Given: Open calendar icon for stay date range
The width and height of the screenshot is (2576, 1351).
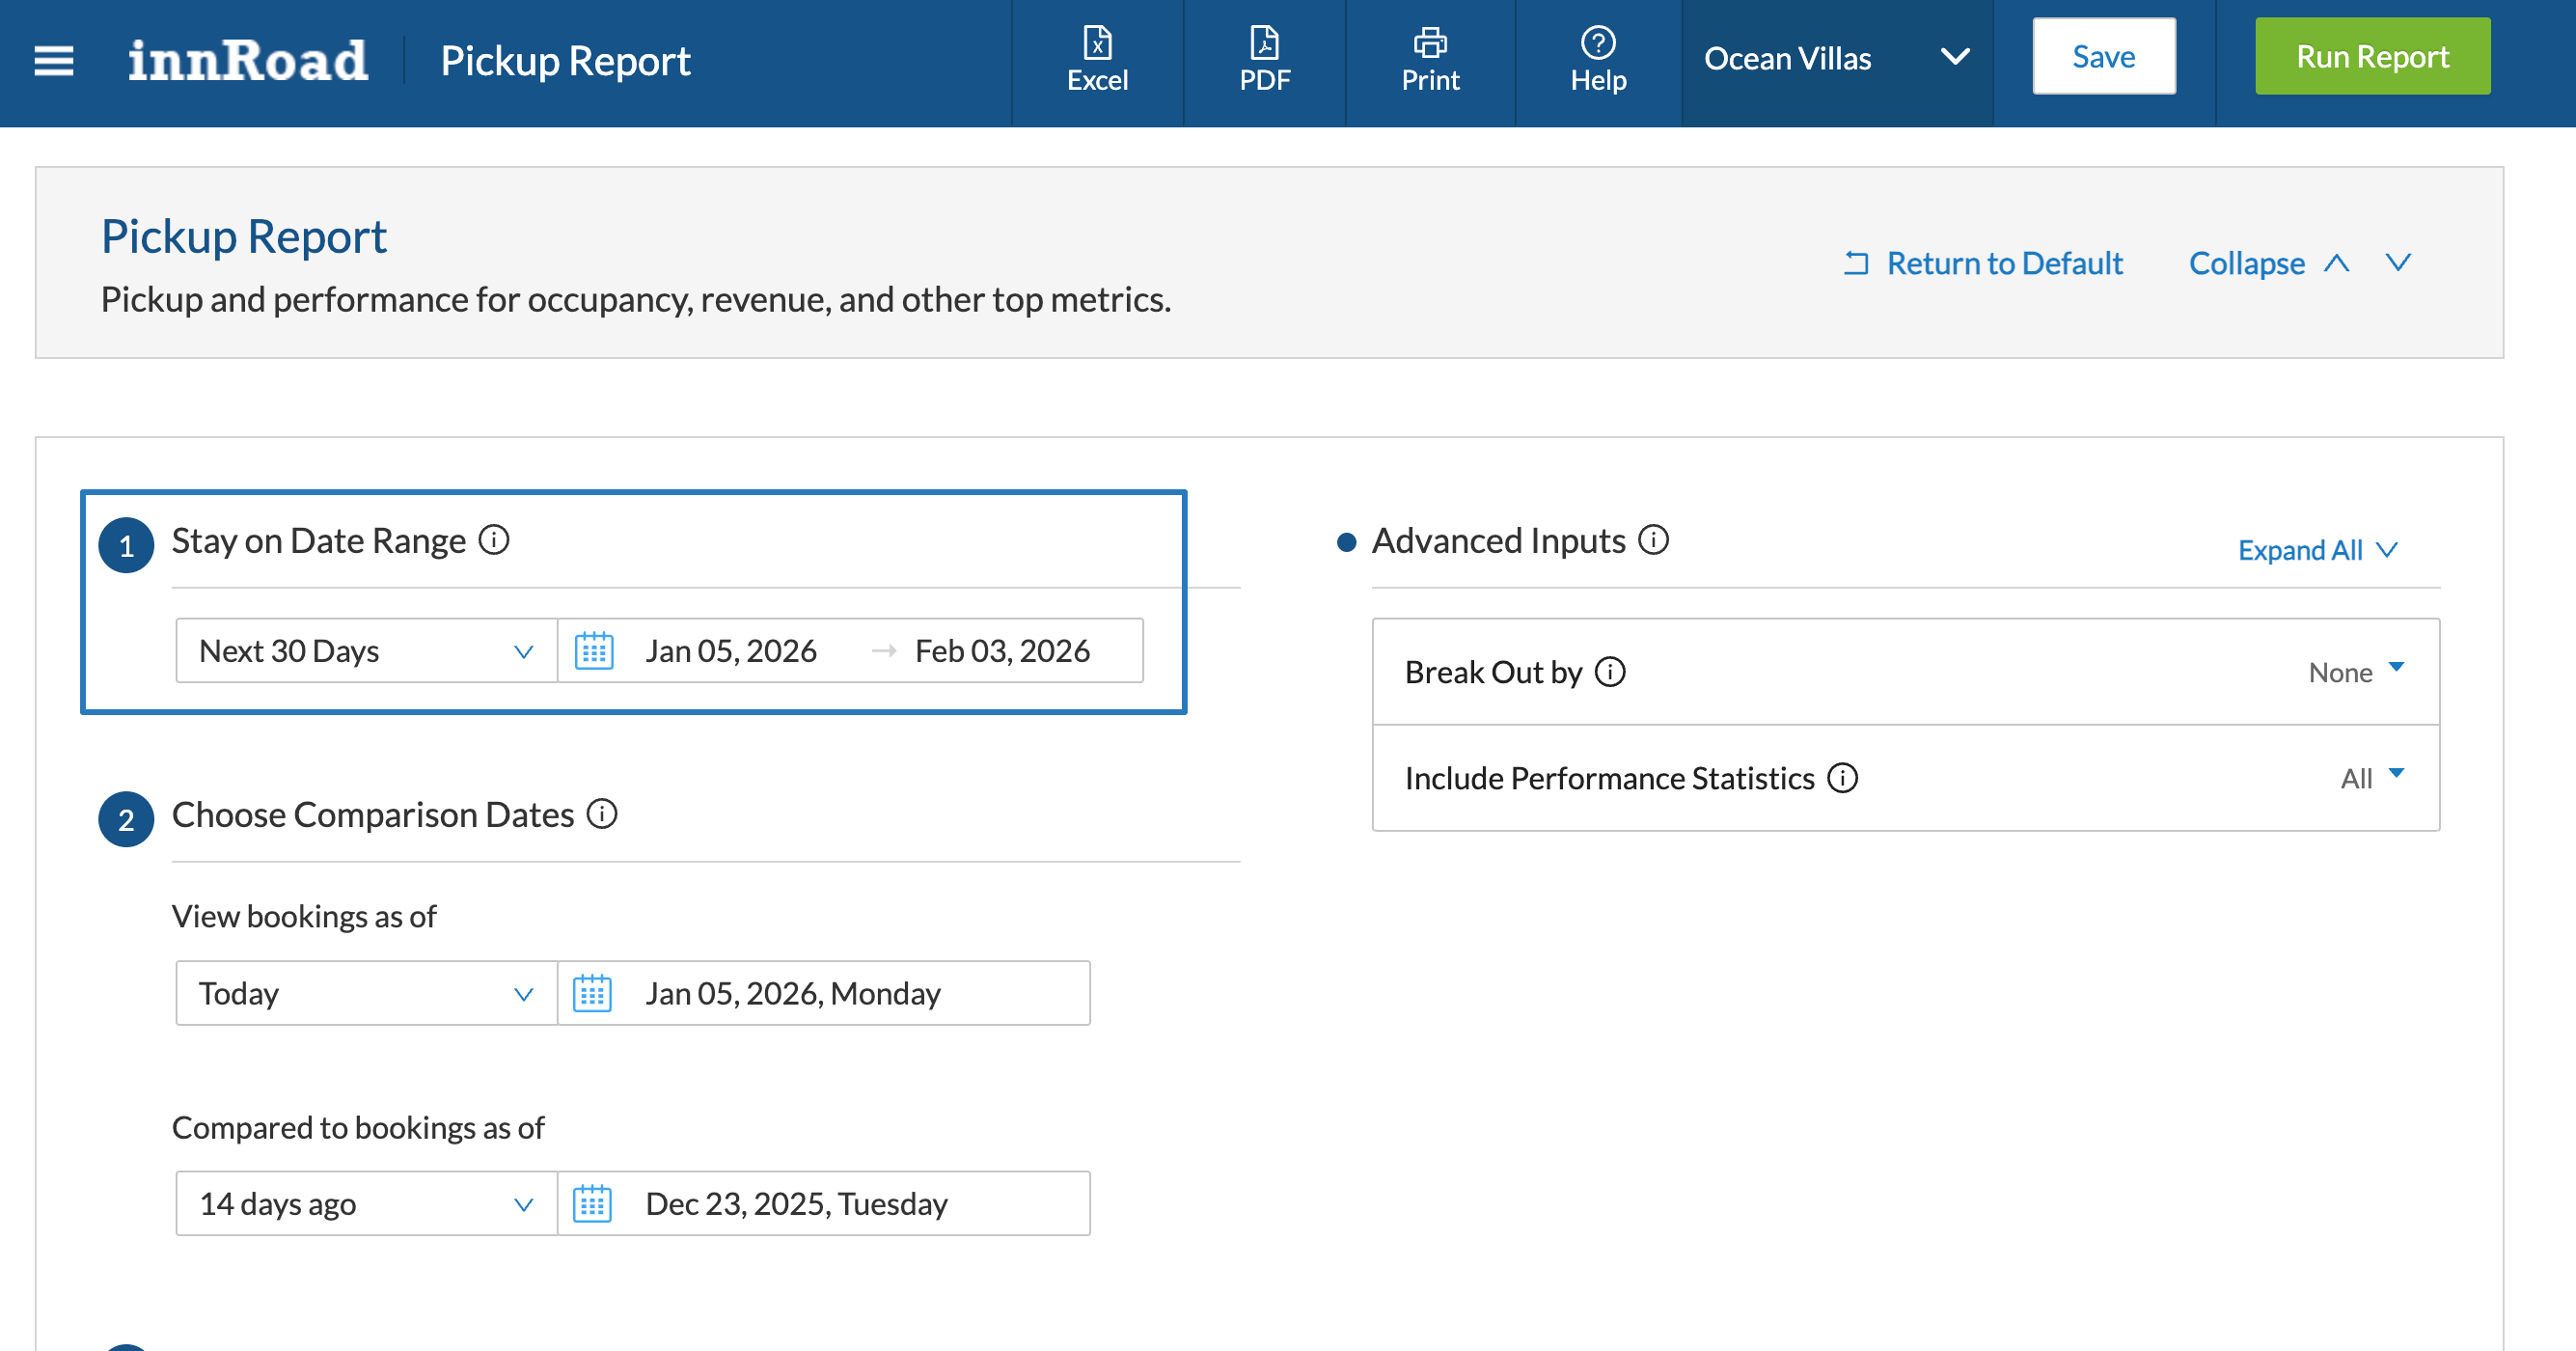Looking at the screenshot, I should pos(594,651).
